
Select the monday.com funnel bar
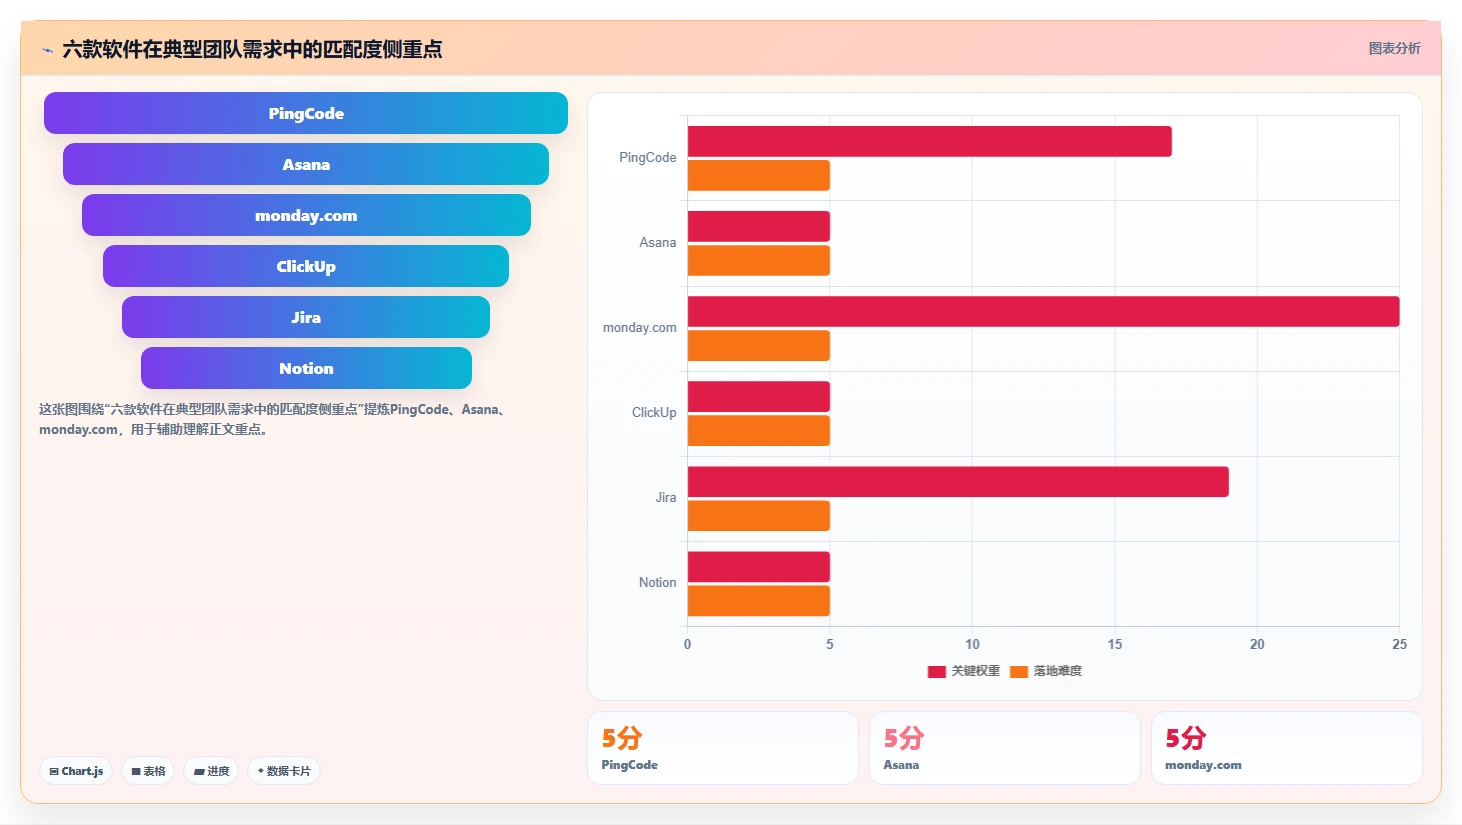tap(306, 215)
